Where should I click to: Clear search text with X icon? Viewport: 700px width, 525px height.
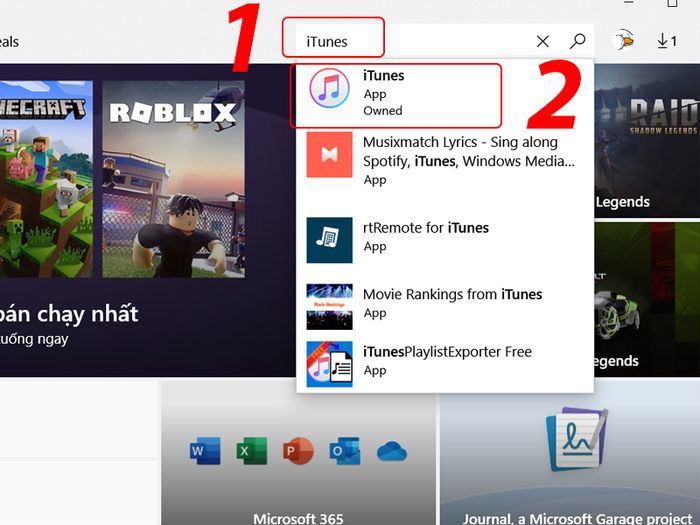tap(543, 41)
